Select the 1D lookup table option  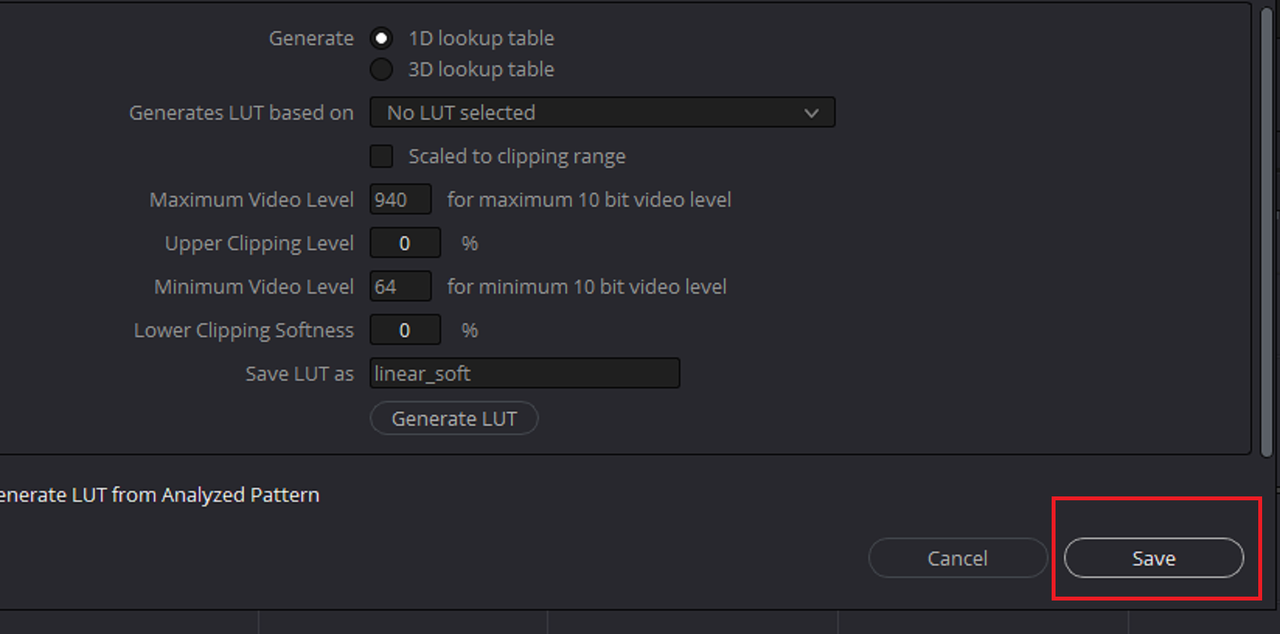coord(381,39)
